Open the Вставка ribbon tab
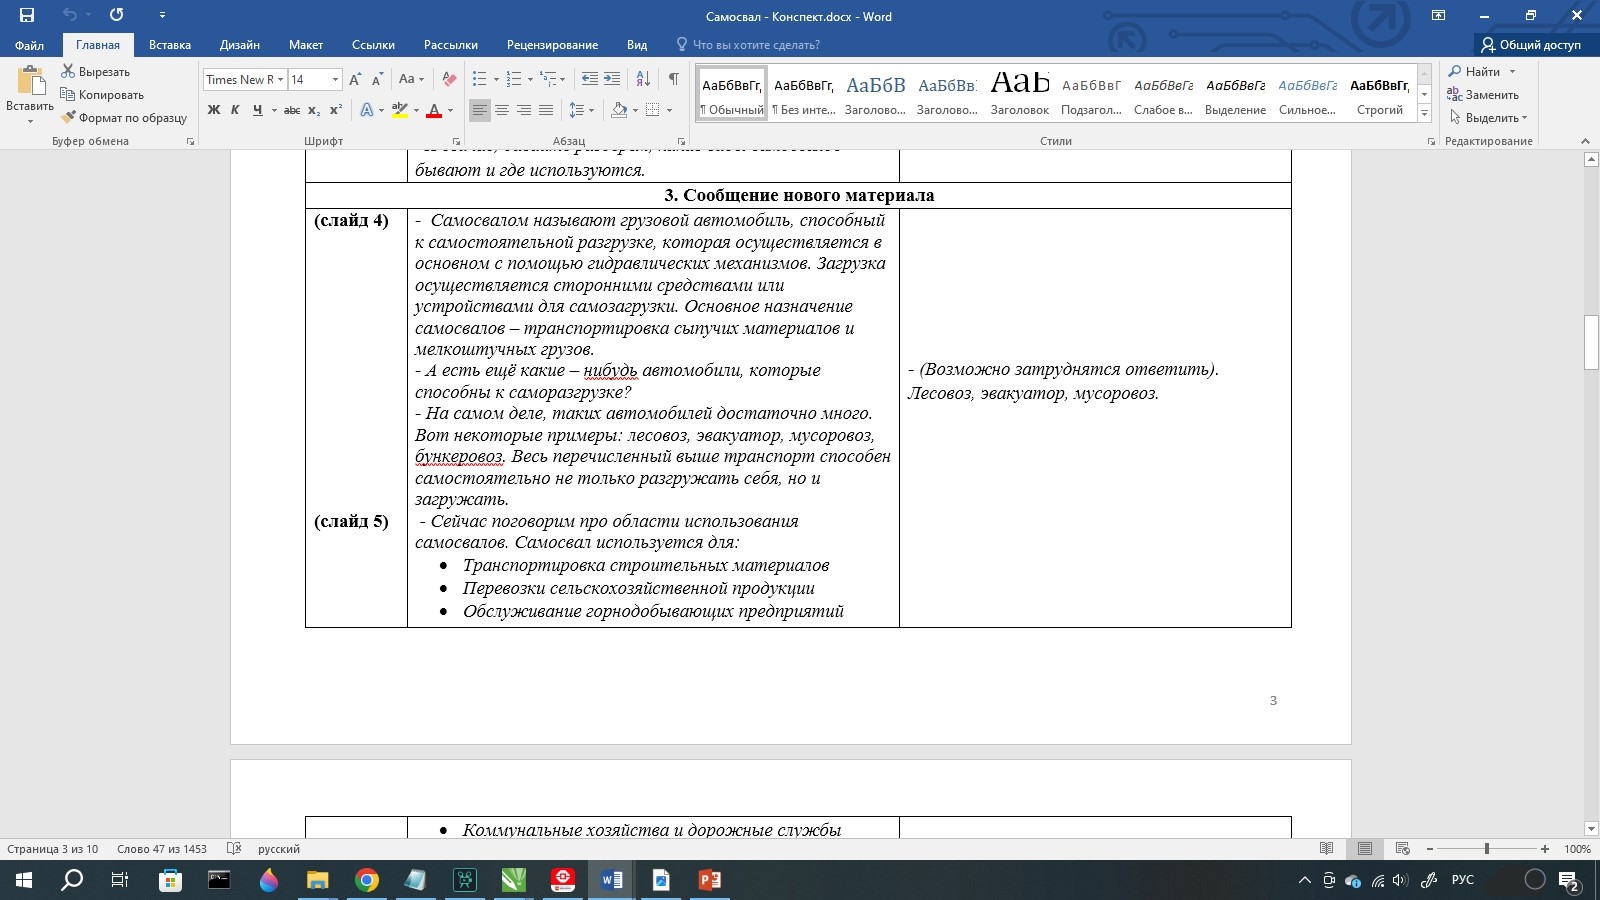1600x900 pixels. pos(170,45)
